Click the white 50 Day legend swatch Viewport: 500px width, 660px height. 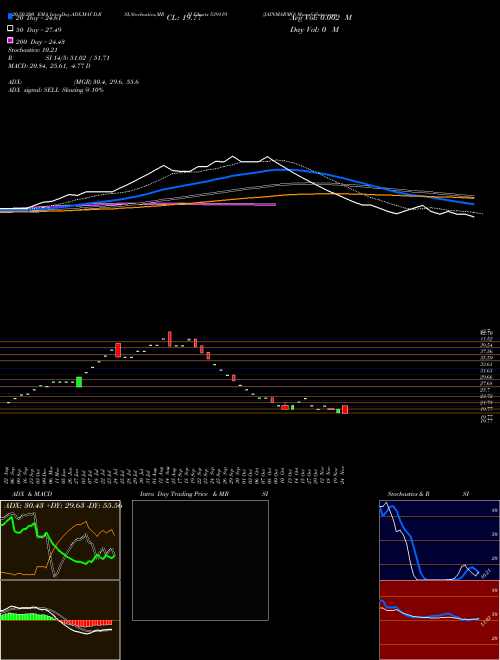tap(11, 29)
